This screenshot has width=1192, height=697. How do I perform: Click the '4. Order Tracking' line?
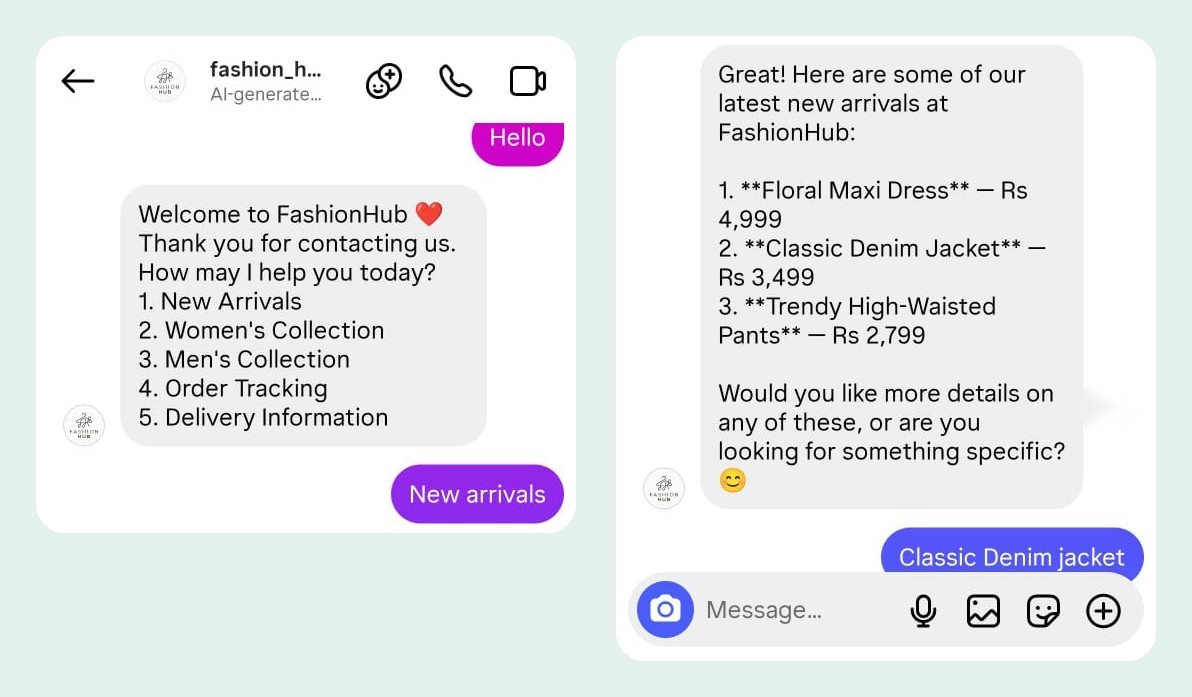pos(233,388)
